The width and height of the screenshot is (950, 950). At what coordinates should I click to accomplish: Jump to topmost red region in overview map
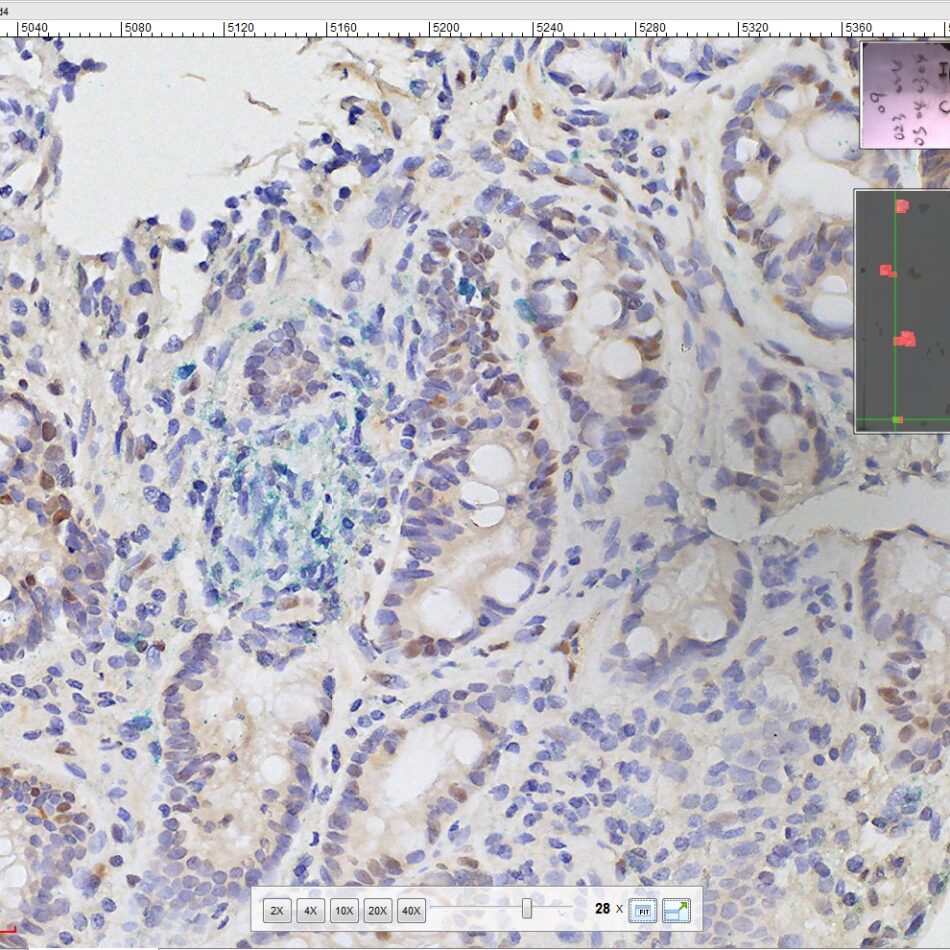[901, 206]
